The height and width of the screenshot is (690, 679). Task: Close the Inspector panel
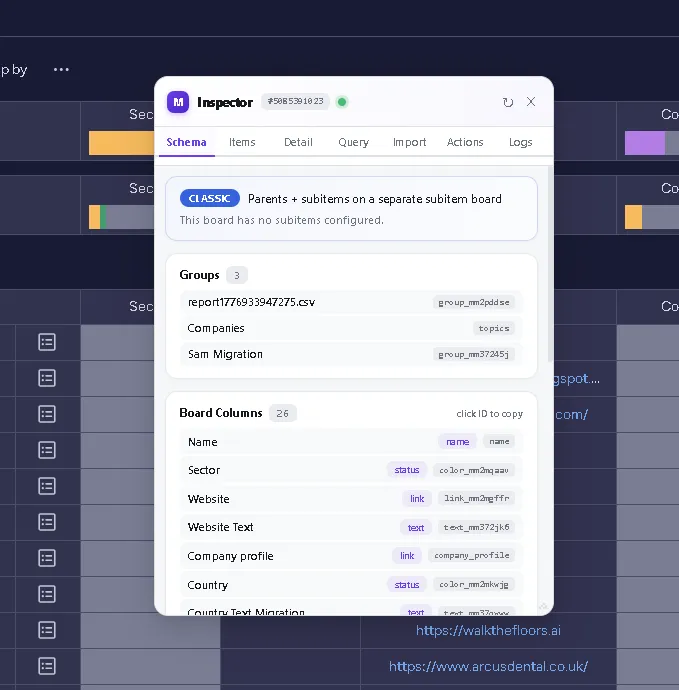click(x=531, y=102)
